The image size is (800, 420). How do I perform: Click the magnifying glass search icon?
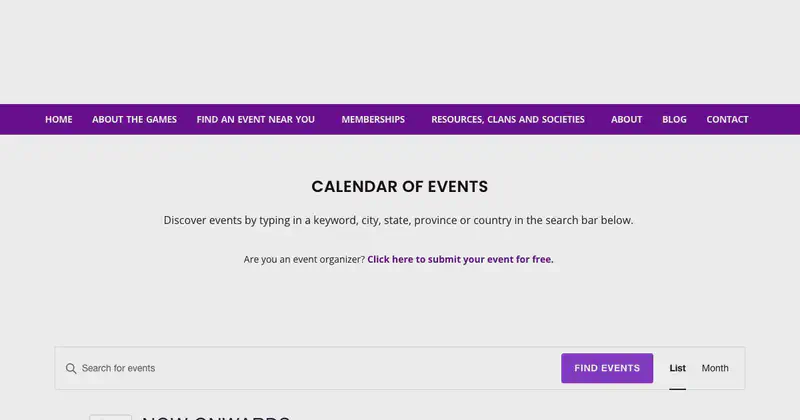71,368
